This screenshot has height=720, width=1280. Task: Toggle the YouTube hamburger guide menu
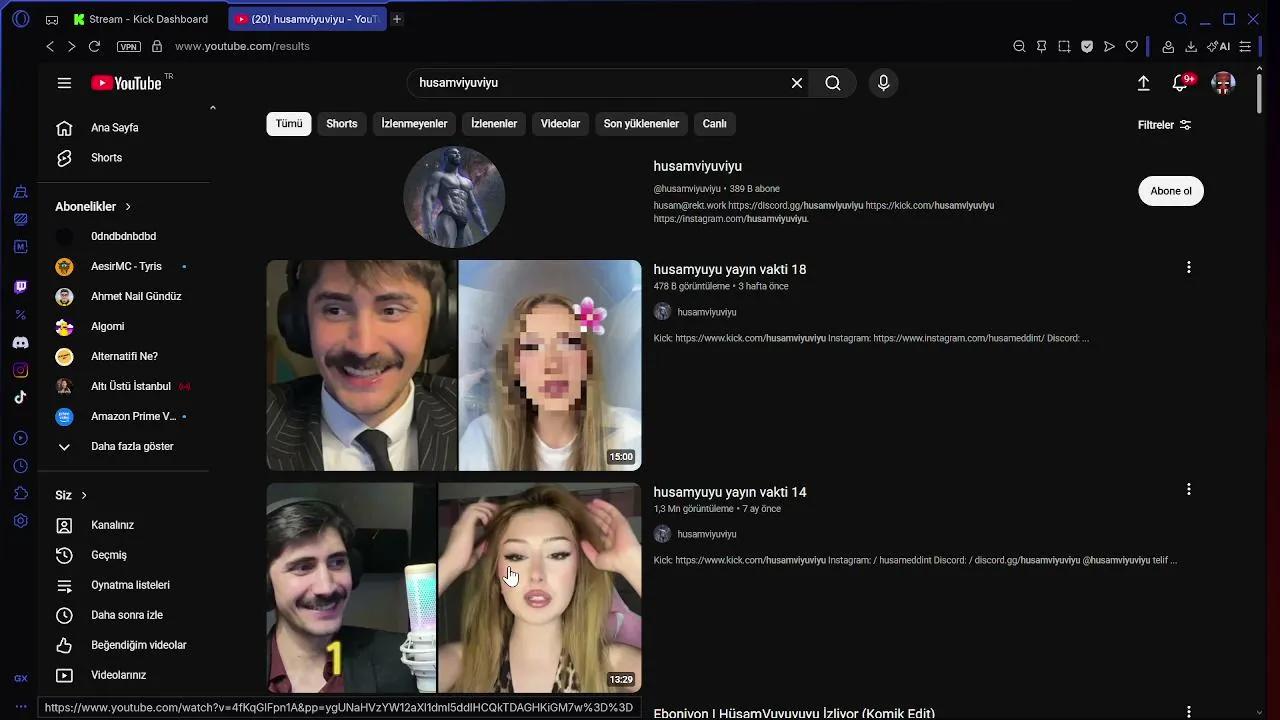point(64,83)
